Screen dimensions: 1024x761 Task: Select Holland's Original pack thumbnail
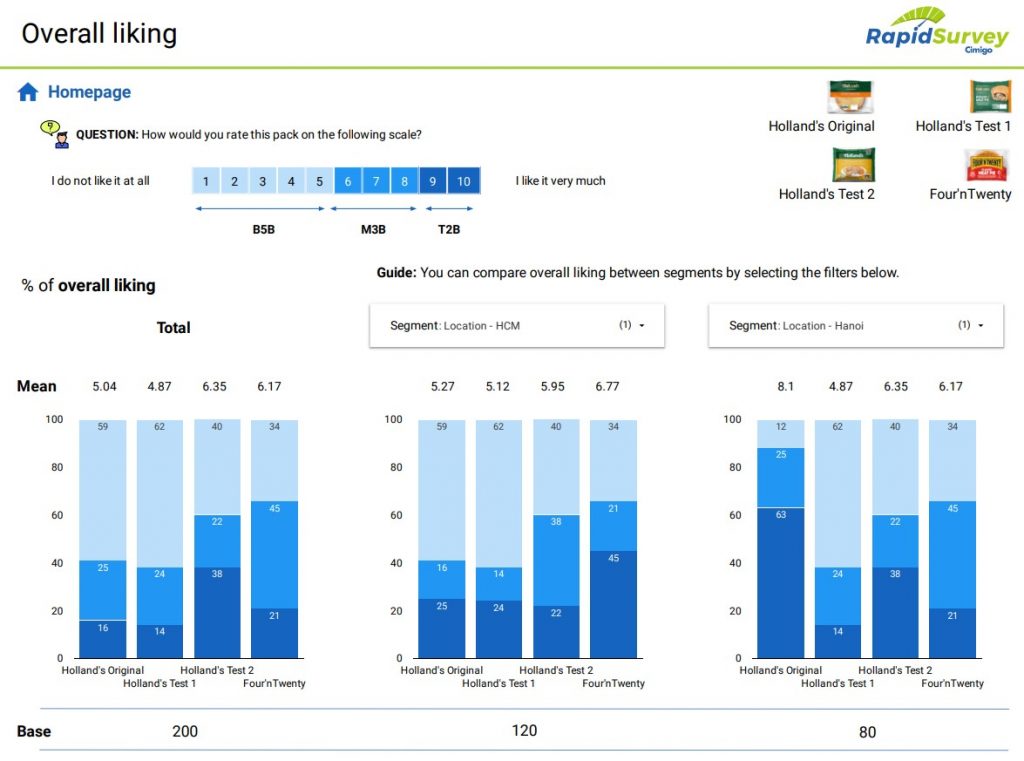point(850,97)
